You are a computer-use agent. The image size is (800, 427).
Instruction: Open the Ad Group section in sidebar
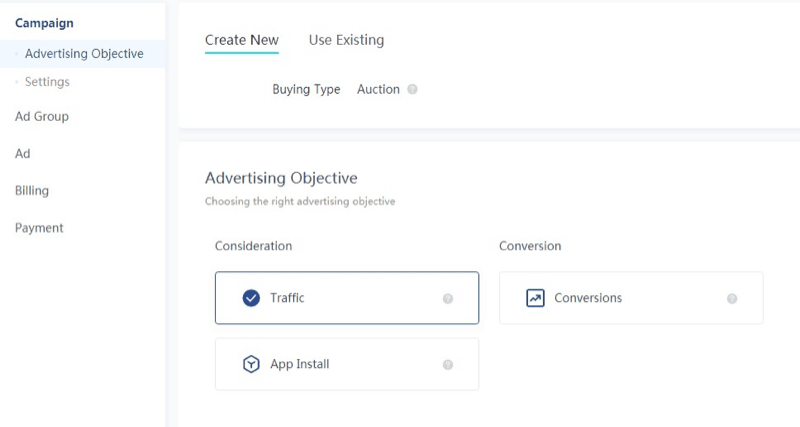point(42,116)
